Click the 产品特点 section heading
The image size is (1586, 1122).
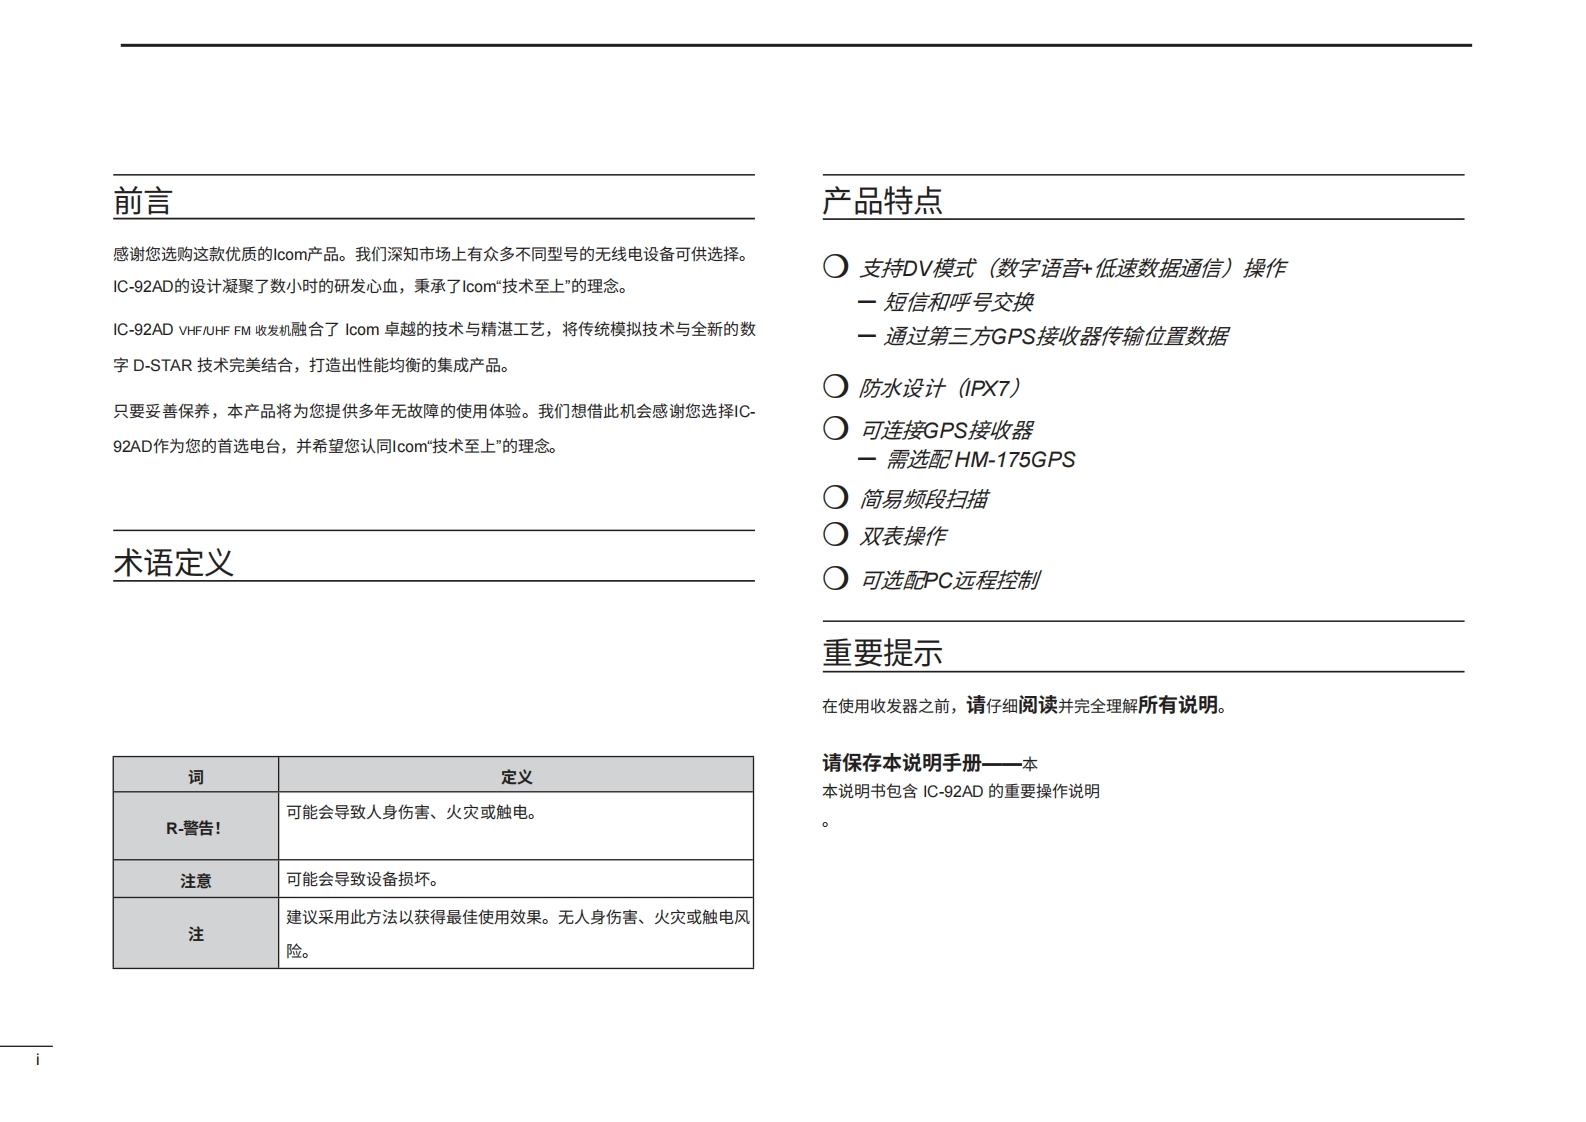pyautogui.click(x=882, y=201)
